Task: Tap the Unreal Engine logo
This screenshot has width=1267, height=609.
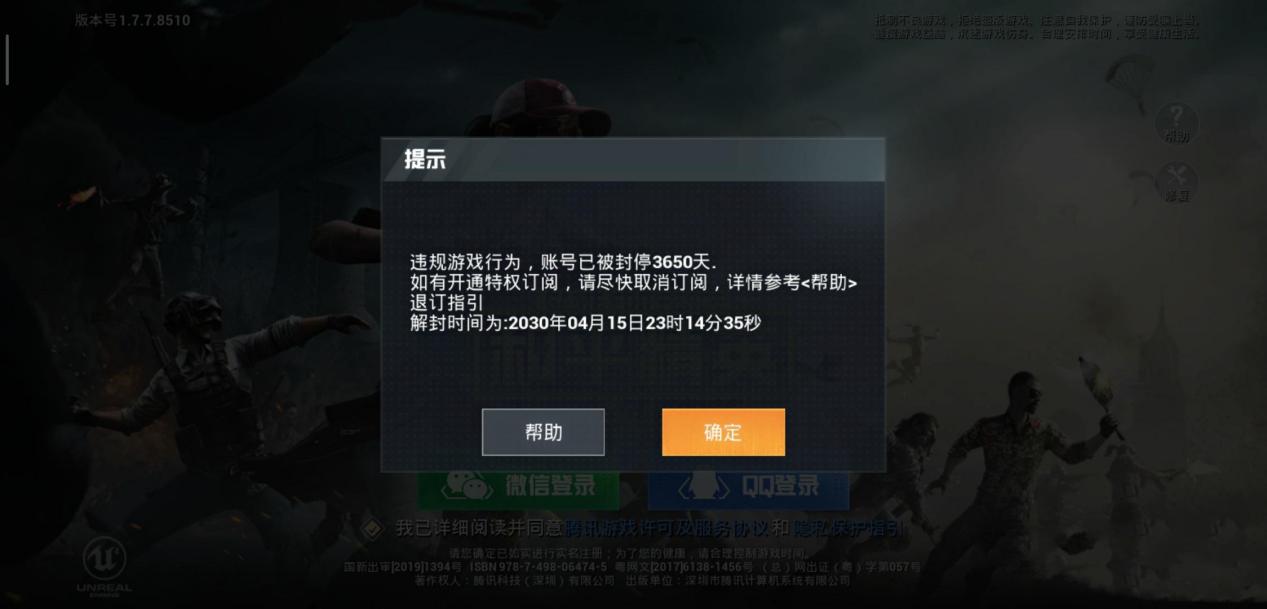Action: click(103, 568)
